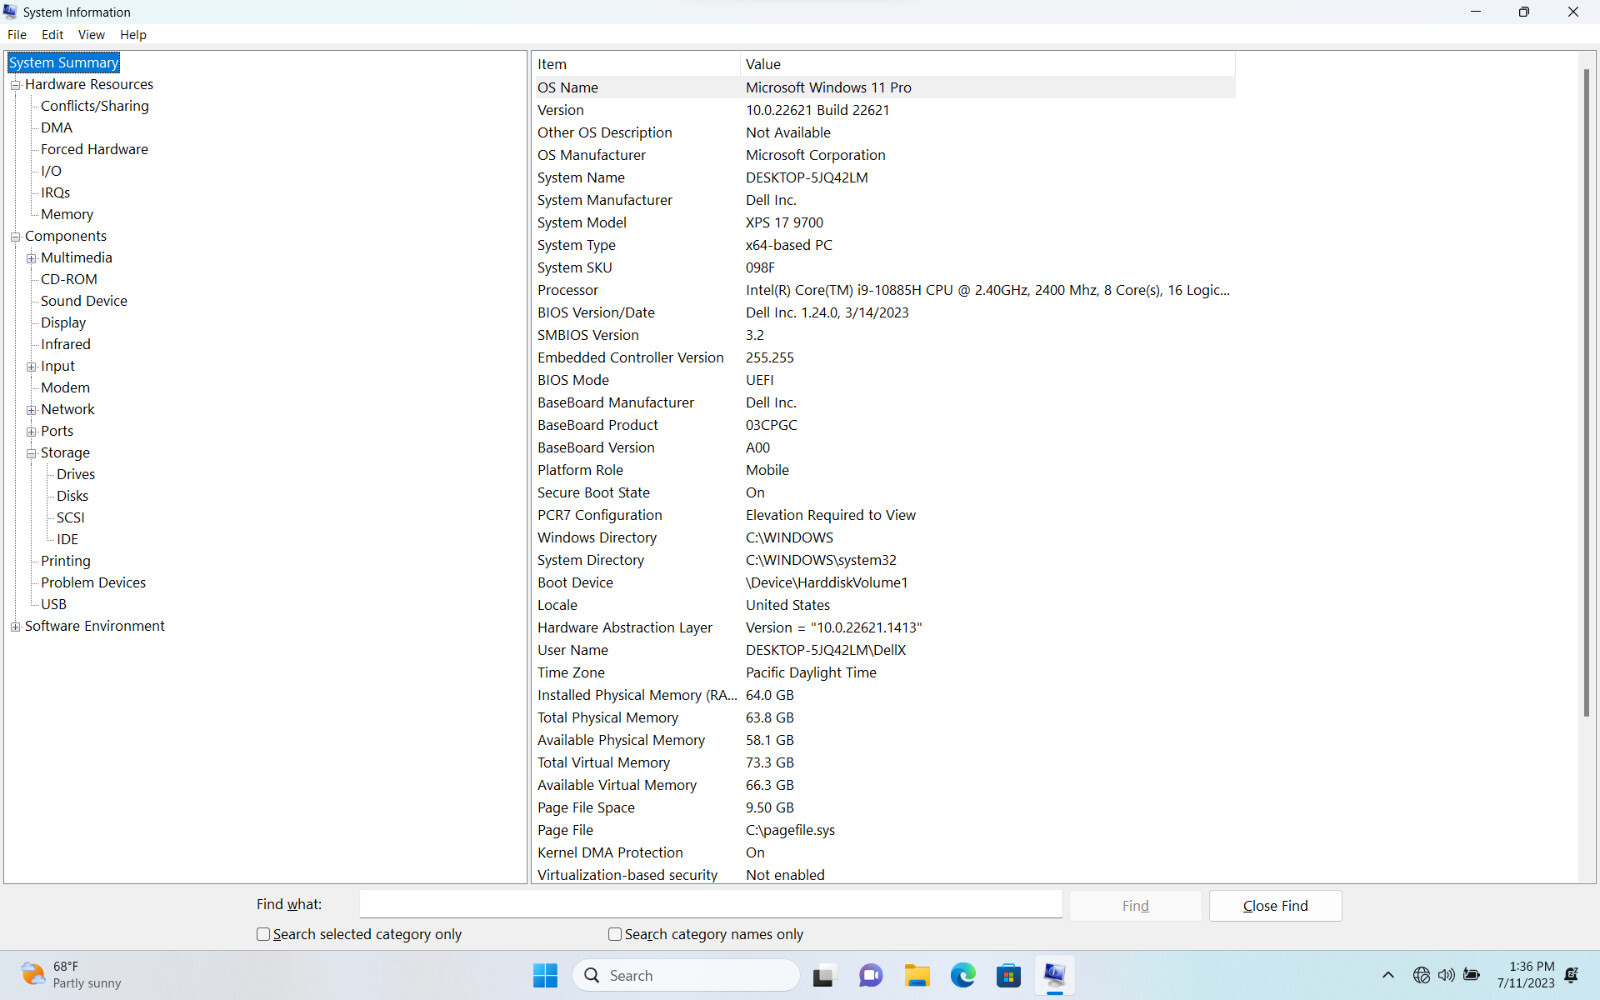Click the vertical scrollbar of details pane
The image size is (1600, 1000).
pos(1586,392)
